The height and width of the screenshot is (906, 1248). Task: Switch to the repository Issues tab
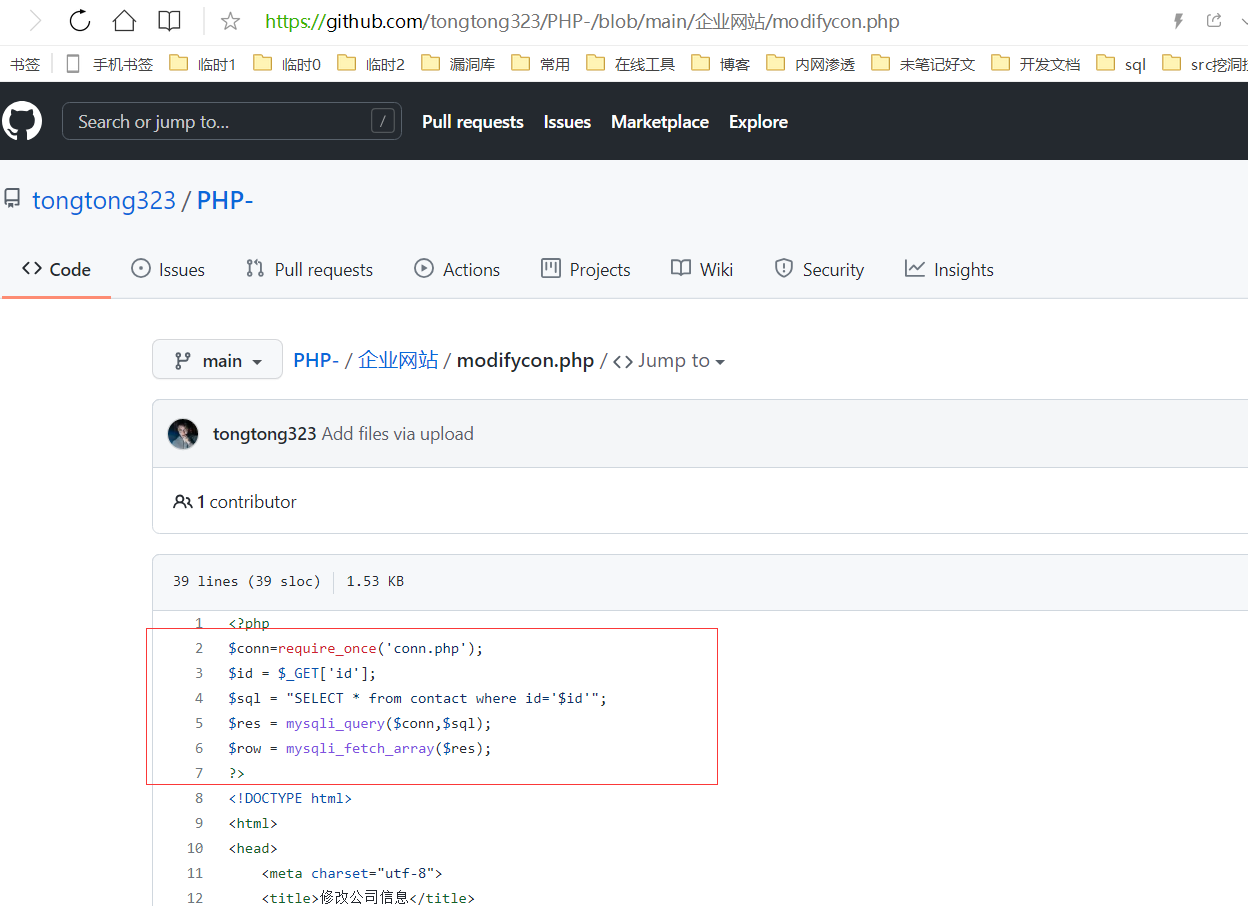pos(168,269)
